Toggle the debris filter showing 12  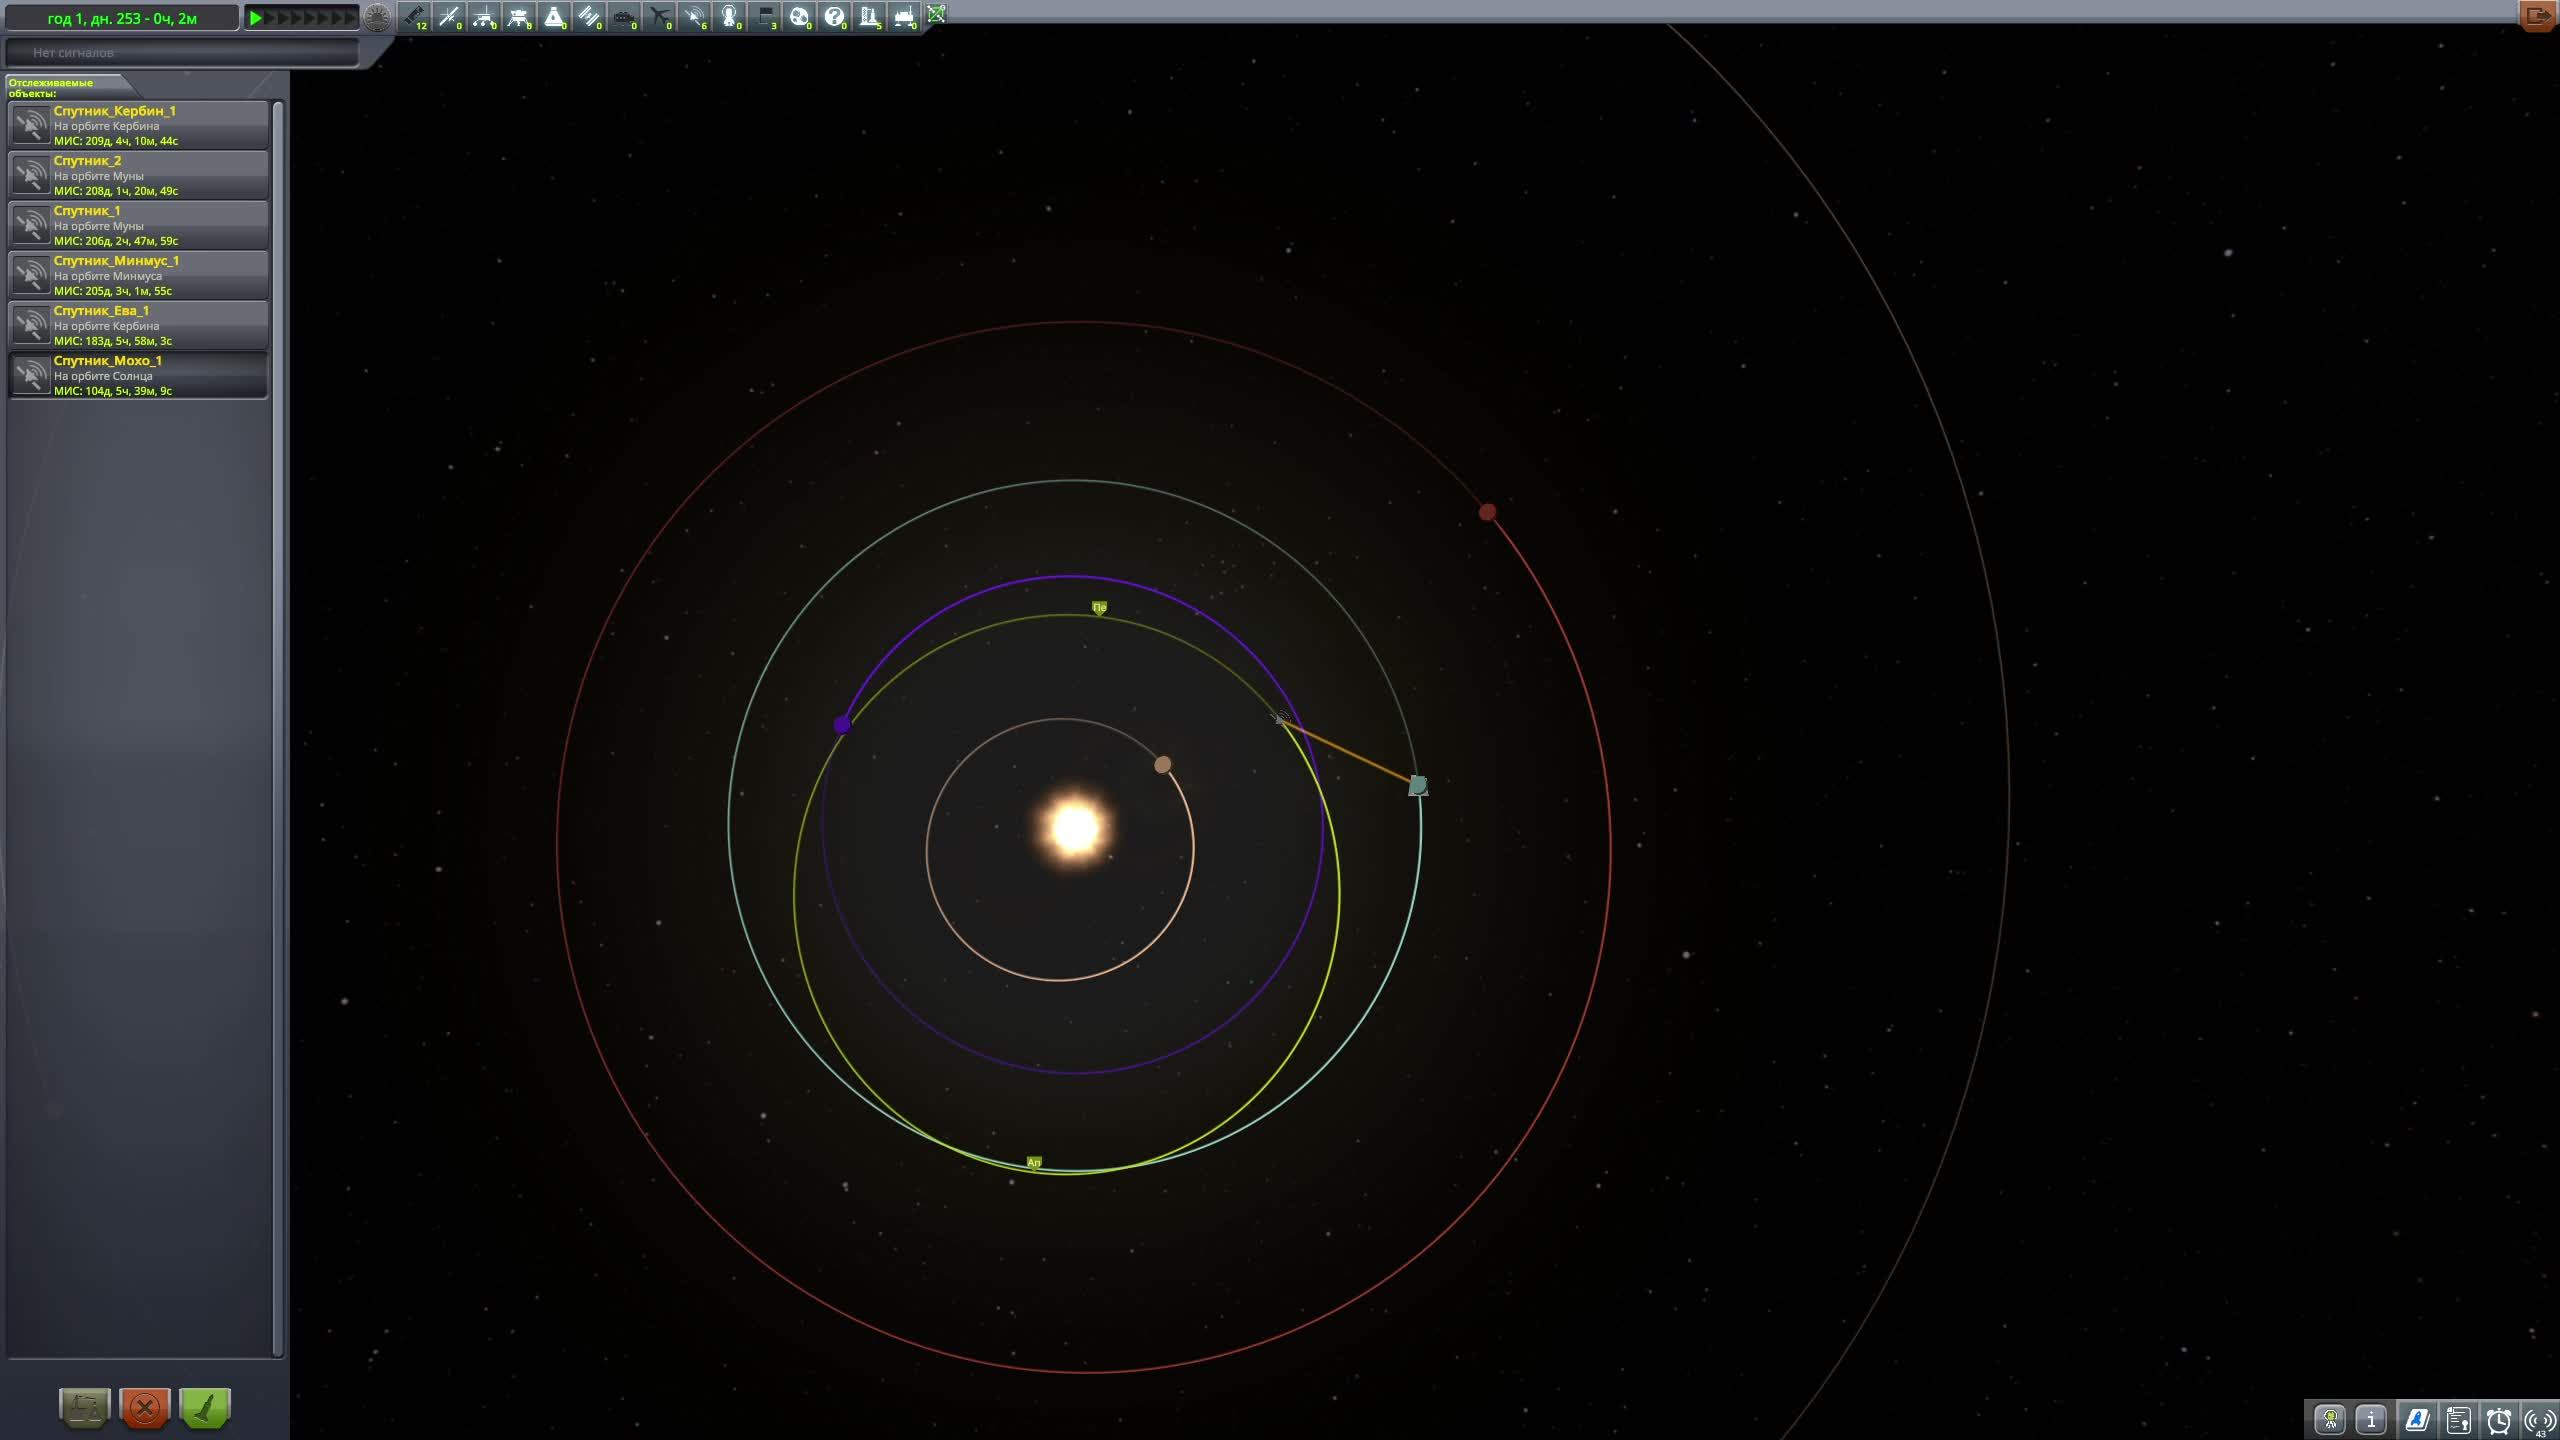(x=414, y=16)
